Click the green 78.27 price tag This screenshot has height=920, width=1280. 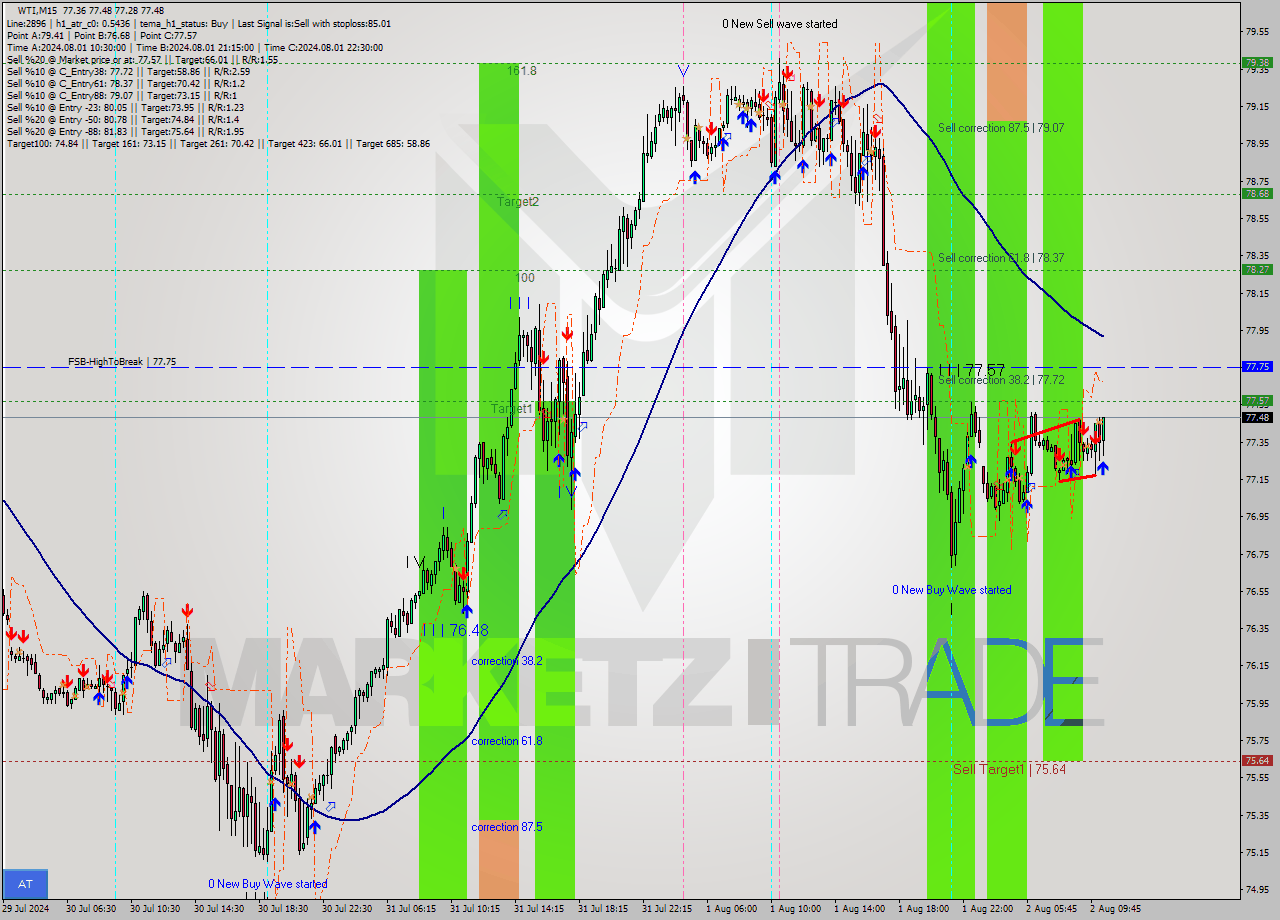click(1257, 269)
